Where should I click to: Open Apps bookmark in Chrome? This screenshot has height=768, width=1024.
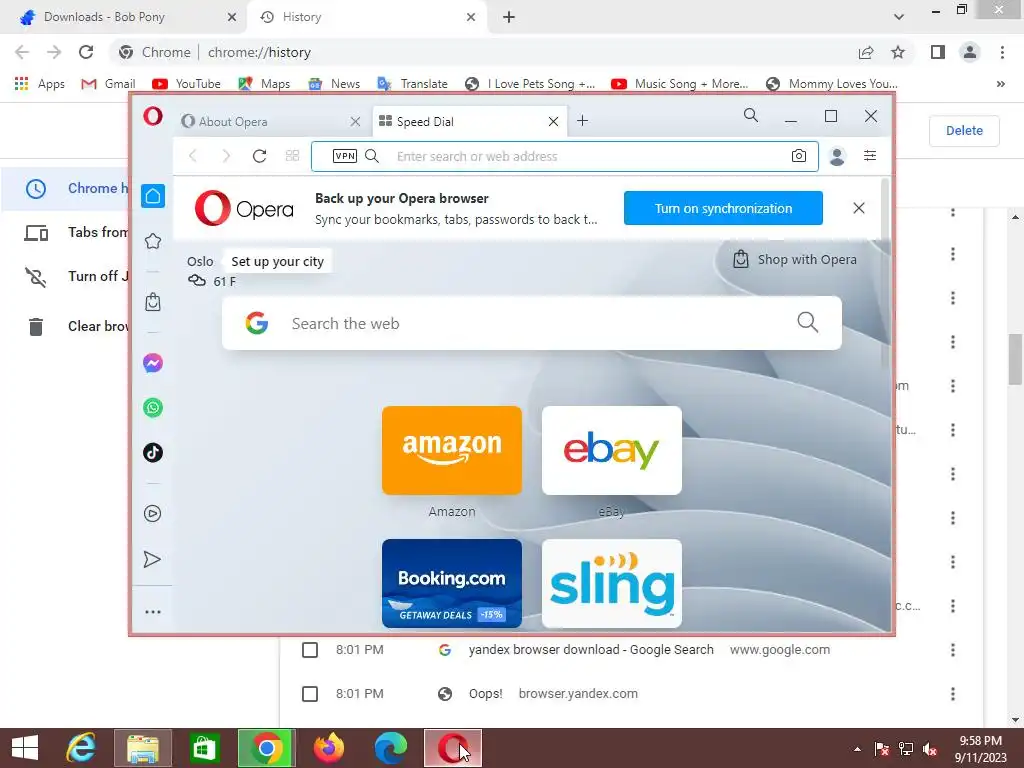(40, 84)
